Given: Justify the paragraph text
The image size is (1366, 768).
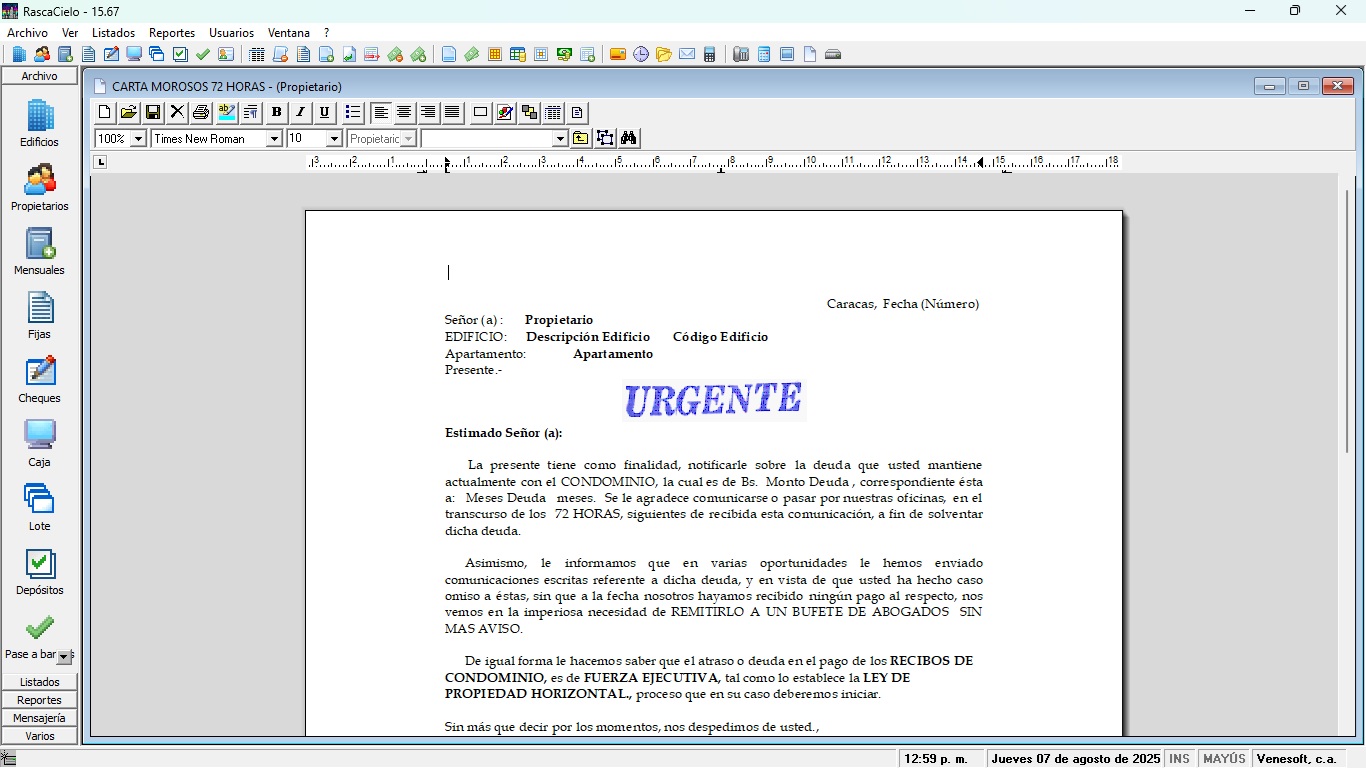Looking at the screenshot, I should (x=453, y=112).
